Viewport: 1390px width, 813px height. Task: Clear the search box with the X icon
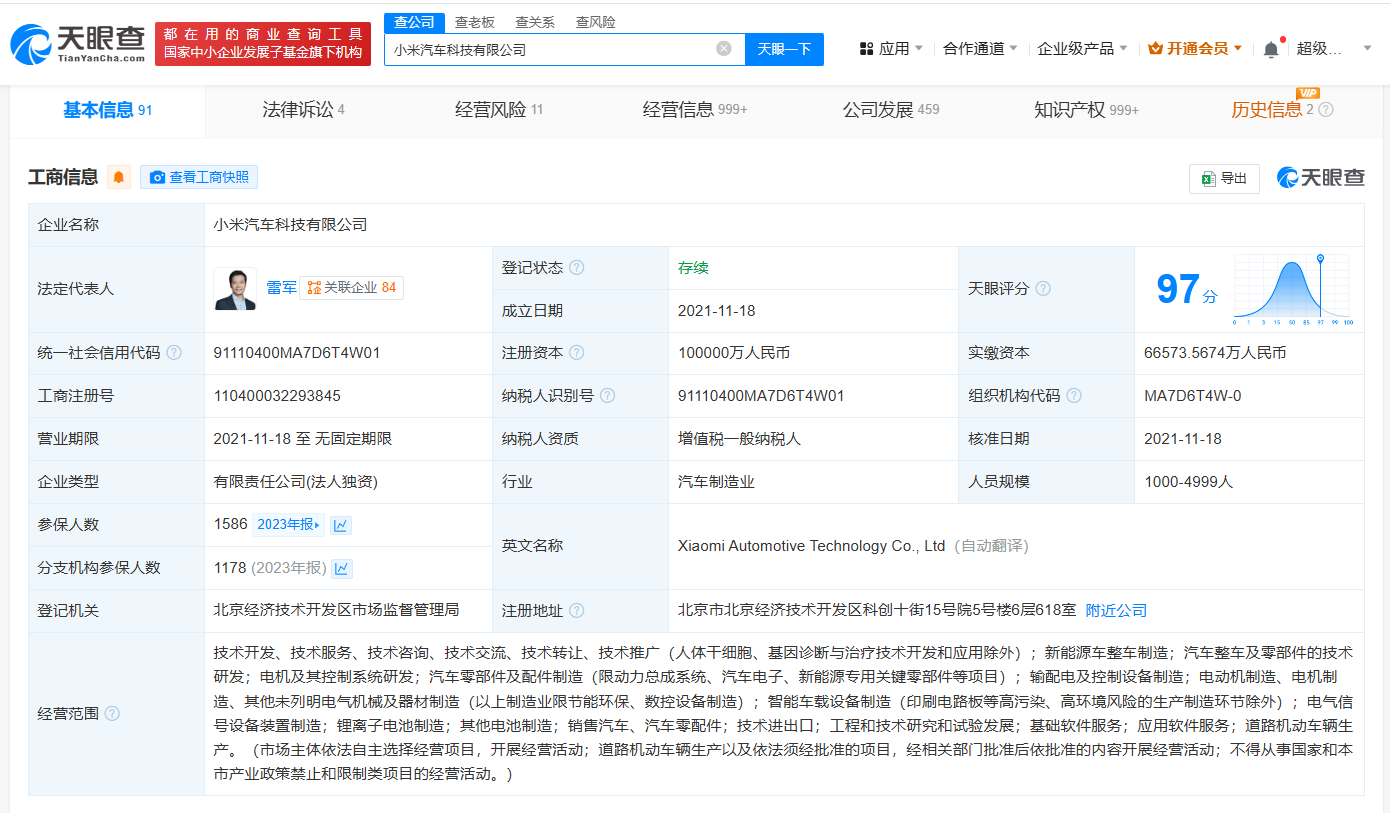point(724,48)
